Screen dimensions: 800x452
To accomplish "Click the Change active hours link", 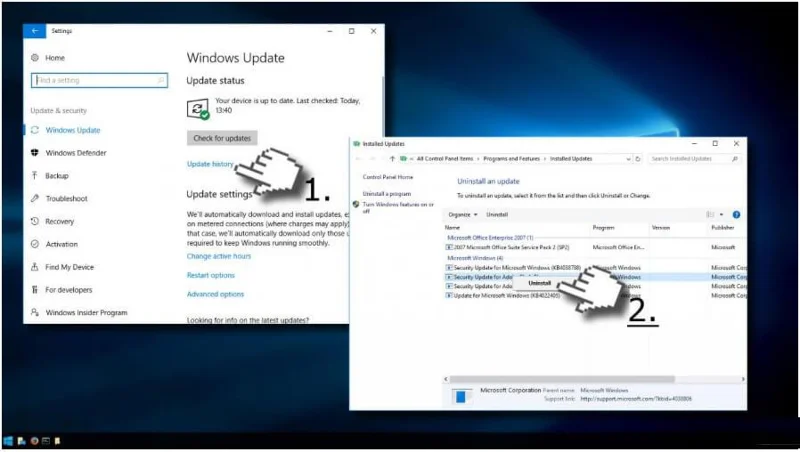I will pos(219,256).
